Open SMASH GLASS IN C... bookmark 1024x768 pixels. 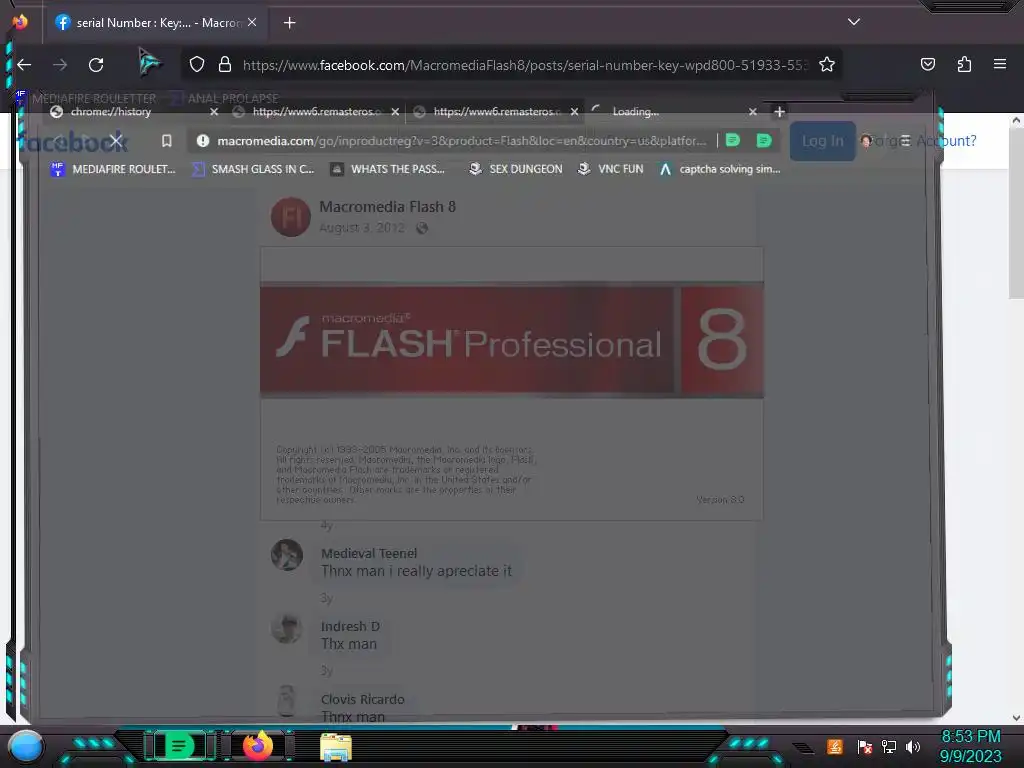pyautogui.click(x=253, y=169)
